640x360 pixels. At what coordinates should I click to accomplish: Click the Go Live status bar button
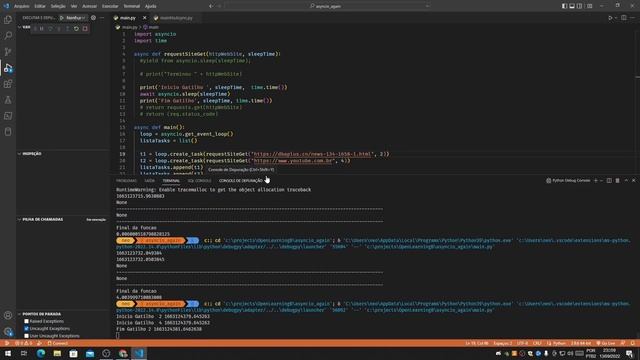tap(606, 343)
